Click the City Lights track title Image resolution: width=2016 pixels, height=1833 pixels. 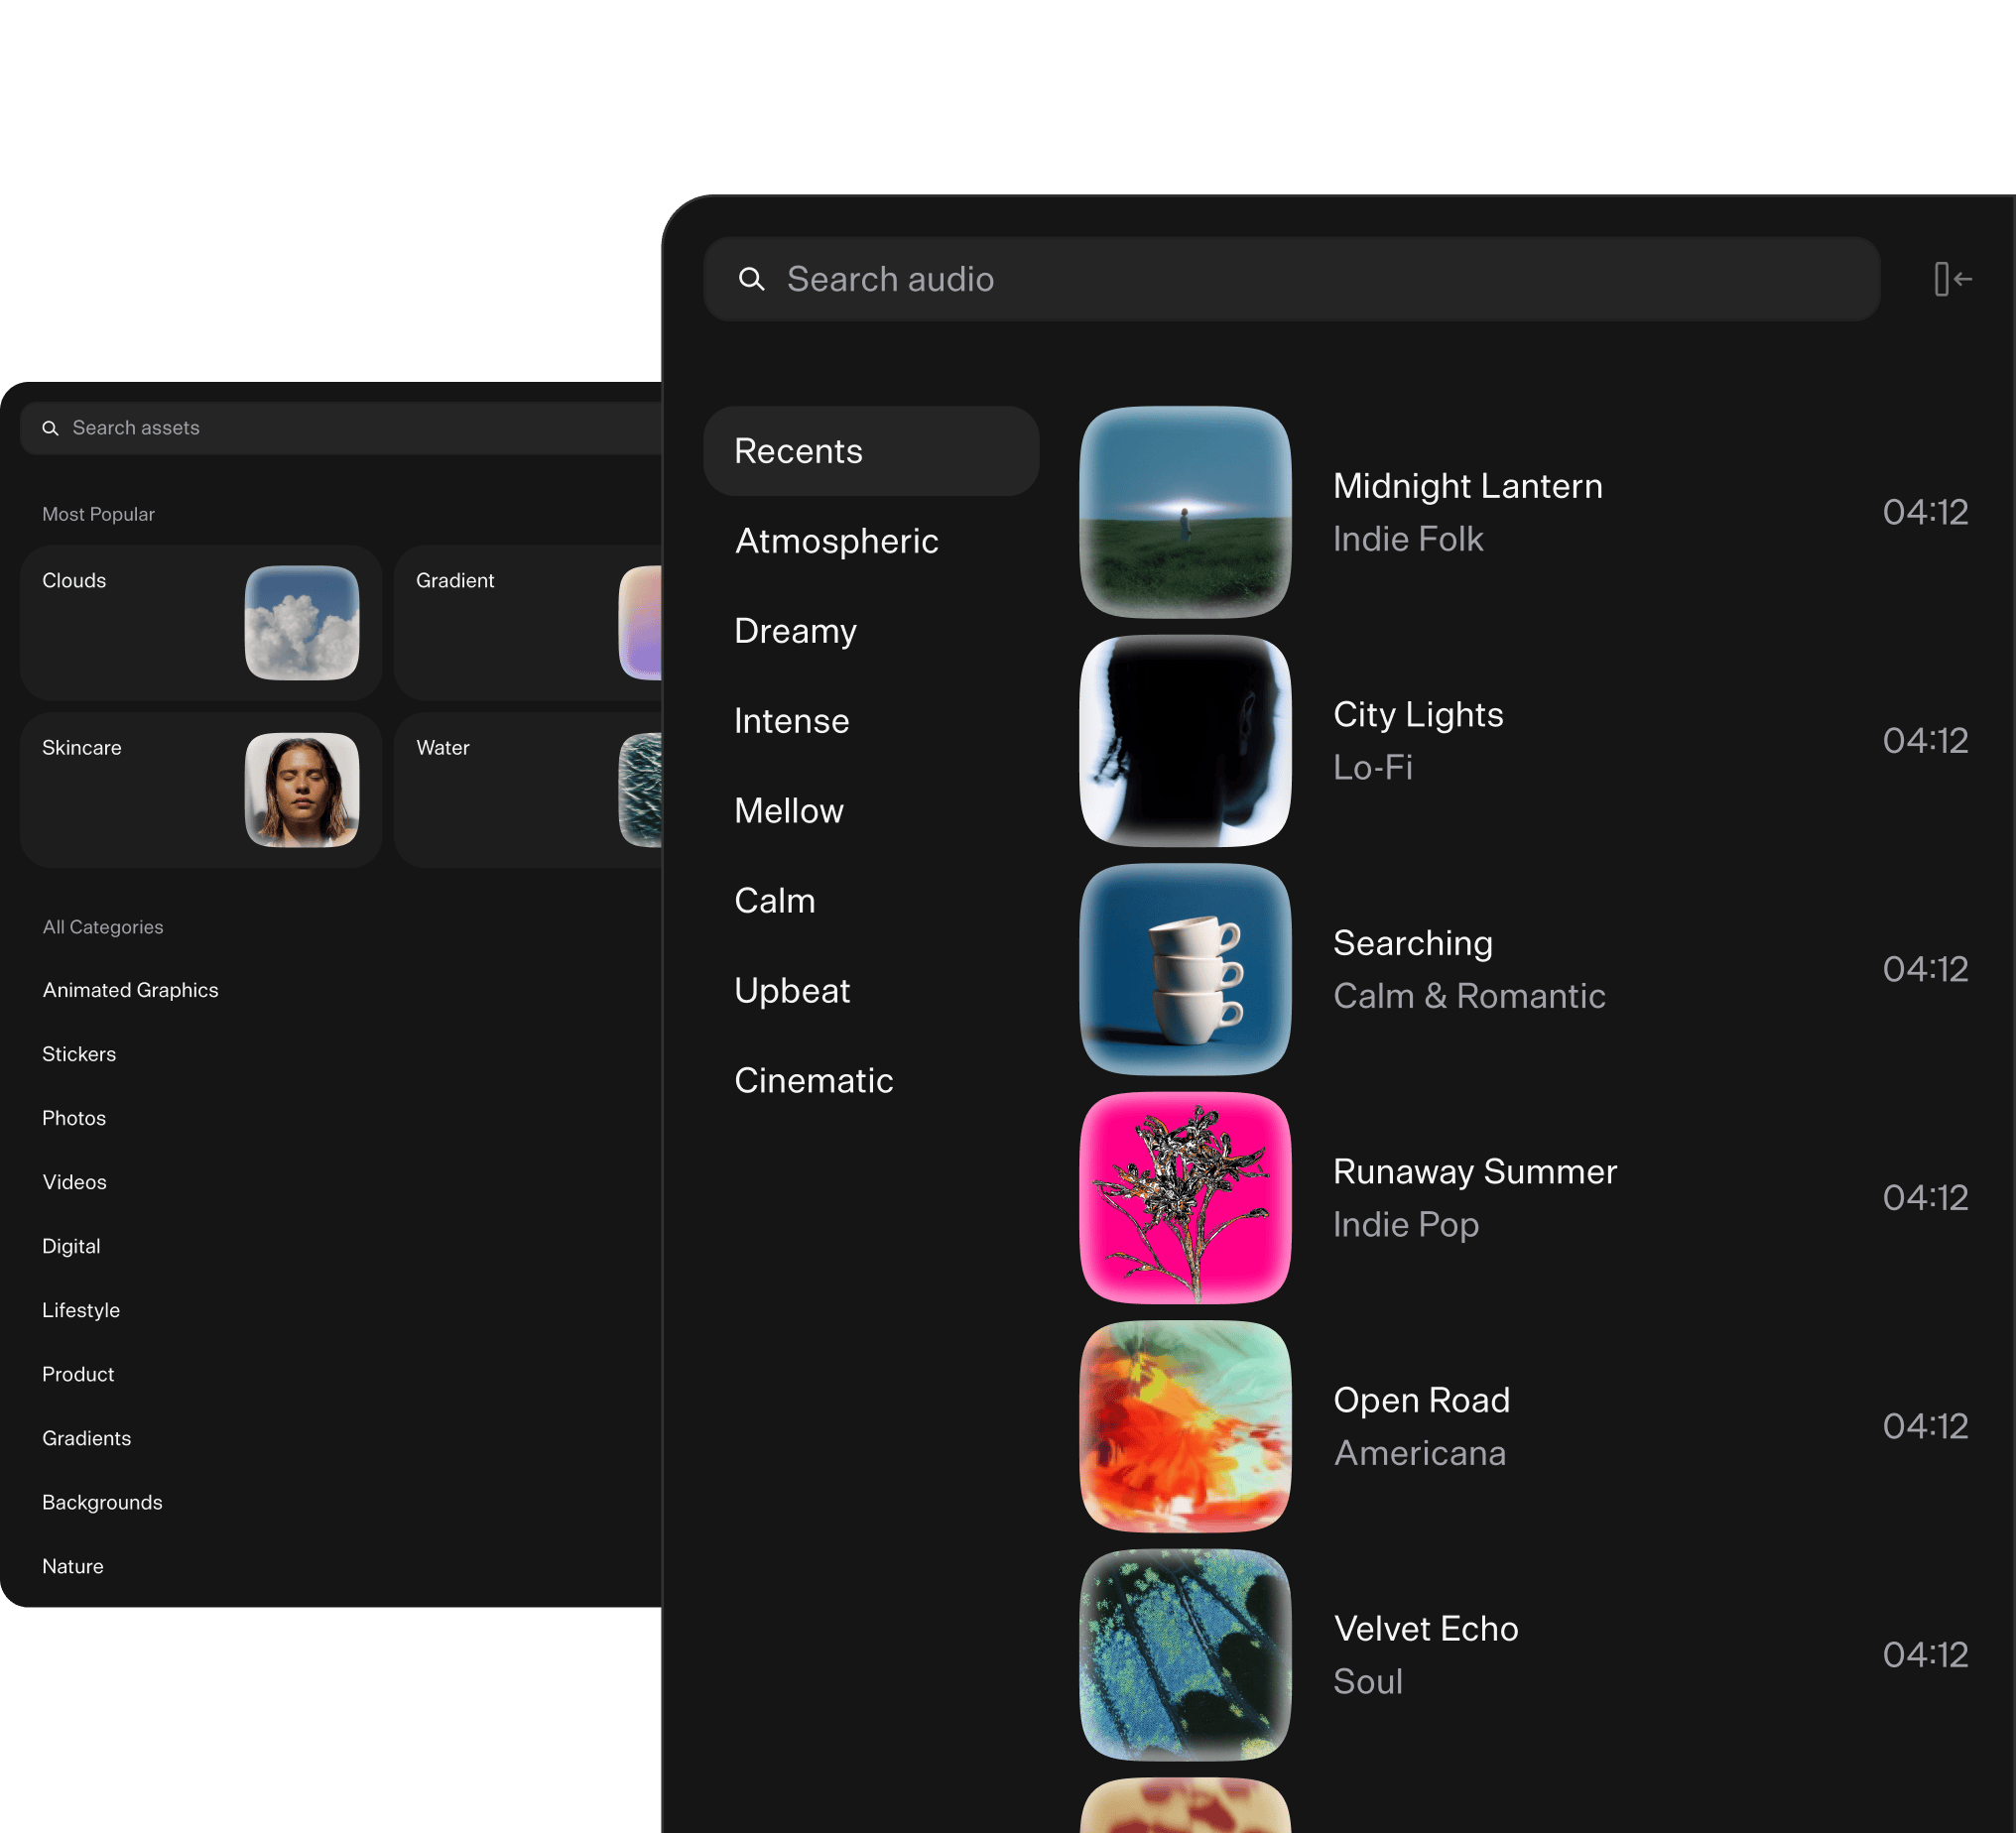pyautogui.click(x=1418, y=715)
